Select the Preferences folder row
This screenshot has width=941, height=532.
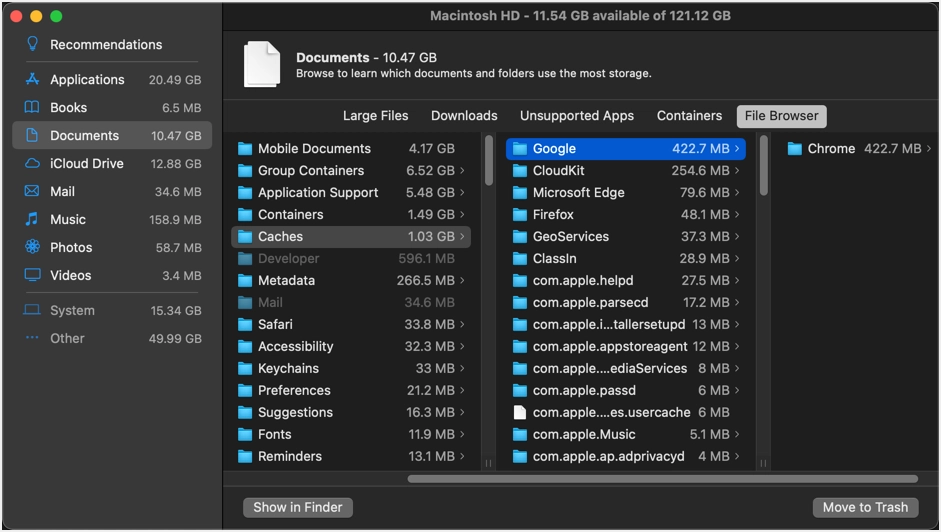[351, 390]
